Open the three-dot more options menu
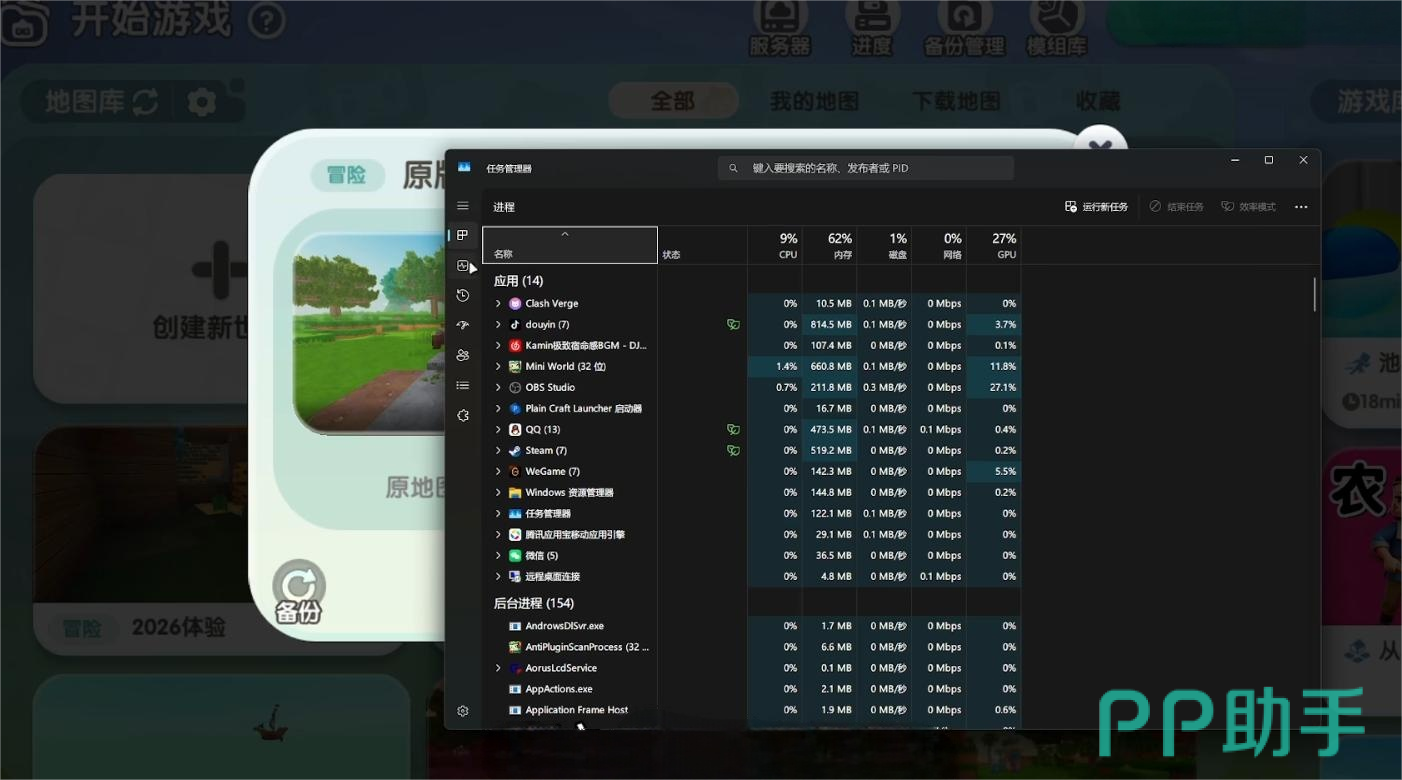This screenshot has height=780, width=1402. coord(1301,207)
